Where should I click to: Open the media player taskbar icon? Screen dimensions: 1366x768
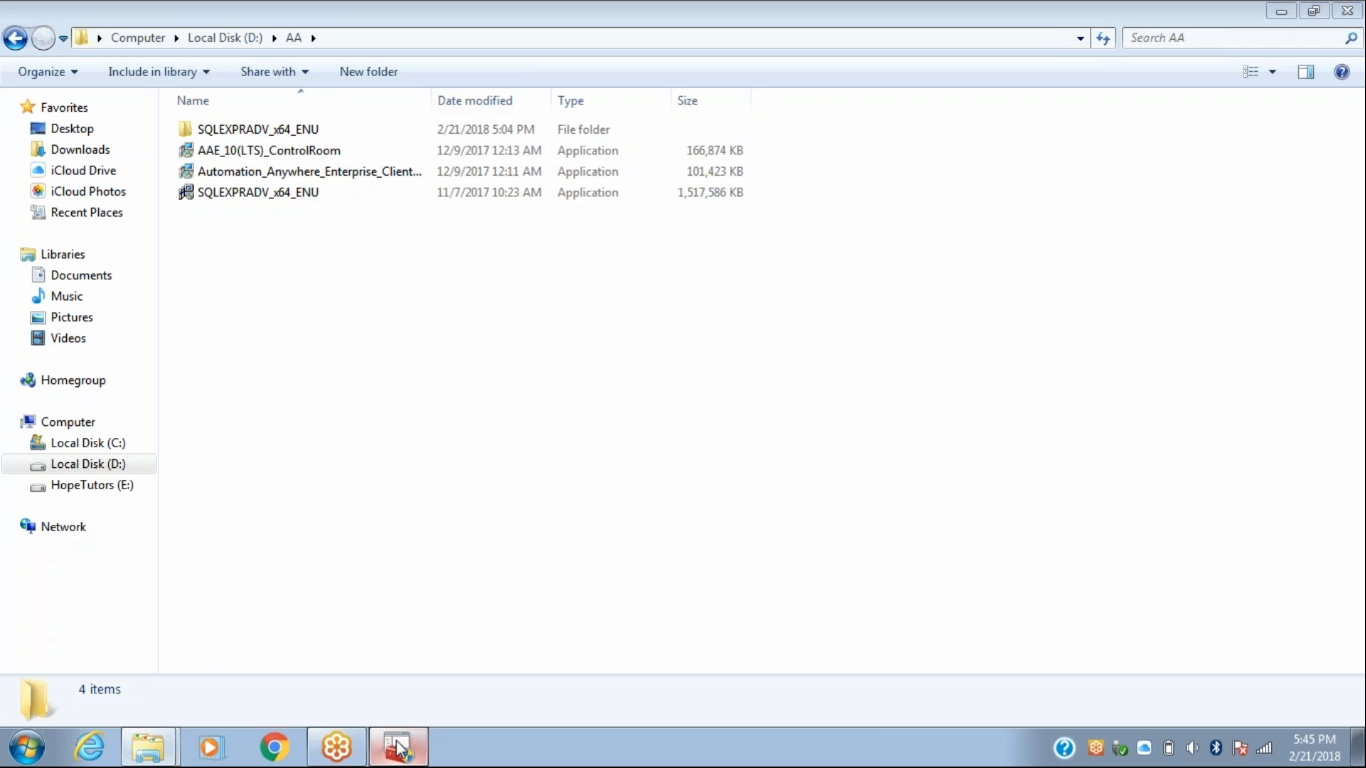(211, 747)
